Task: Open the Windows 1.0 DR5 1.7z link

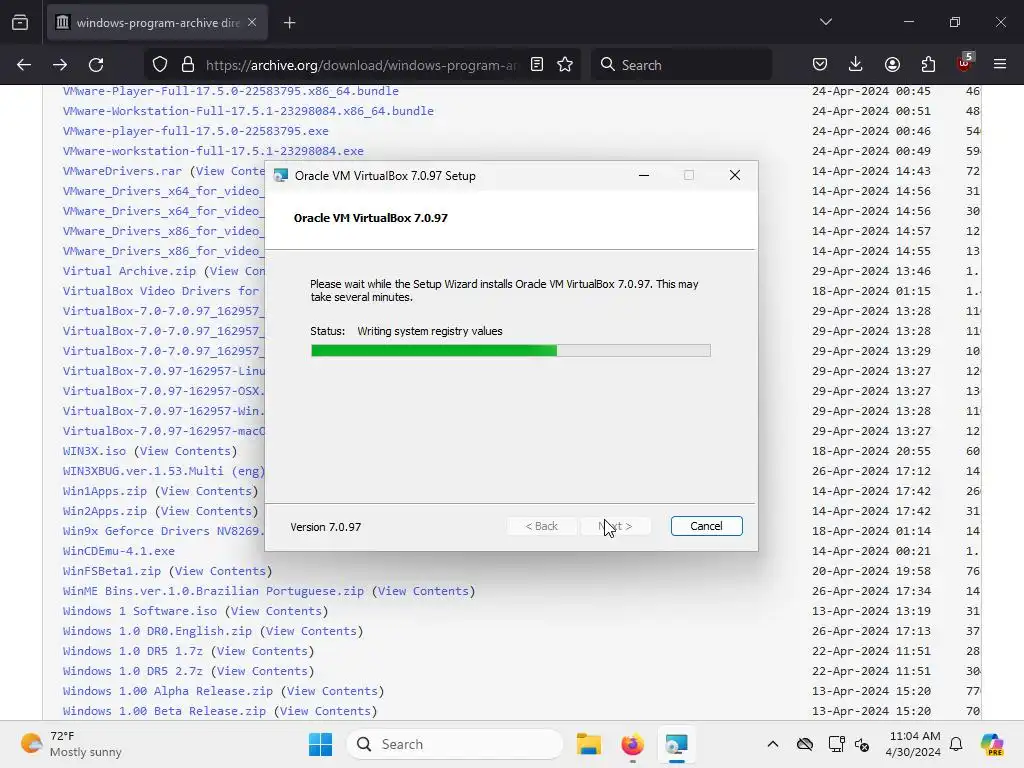Action: coord(133,651)
